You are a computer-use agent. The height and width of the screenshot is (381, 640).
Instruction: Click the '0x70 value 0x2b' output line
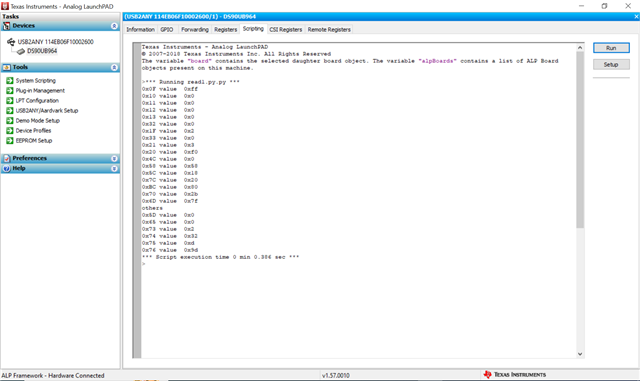(x=170, y=194)
